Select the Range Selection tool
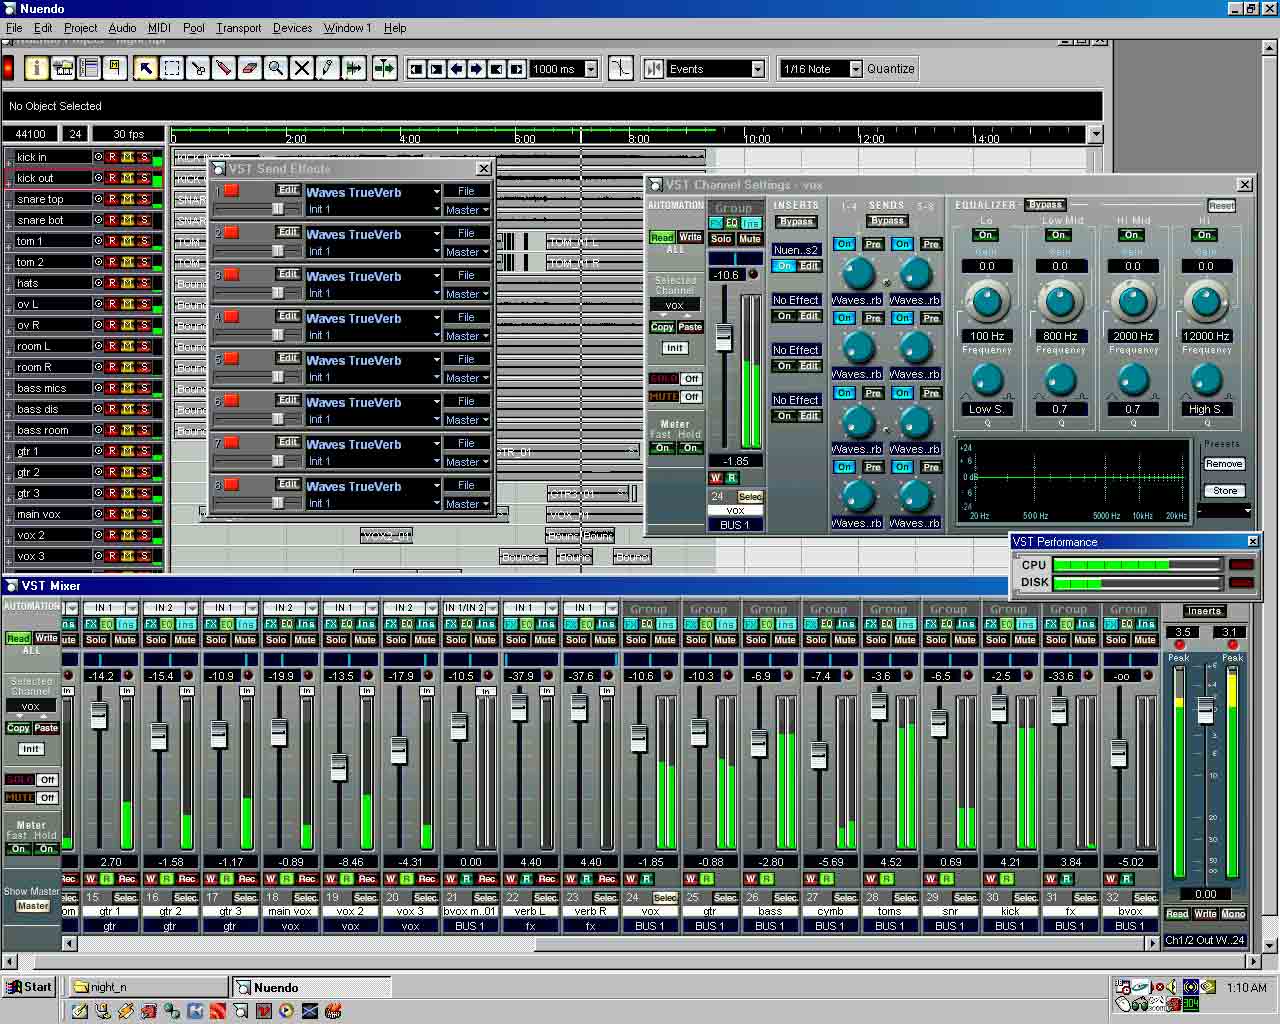 pyautogui.click(x=172, y=68)
